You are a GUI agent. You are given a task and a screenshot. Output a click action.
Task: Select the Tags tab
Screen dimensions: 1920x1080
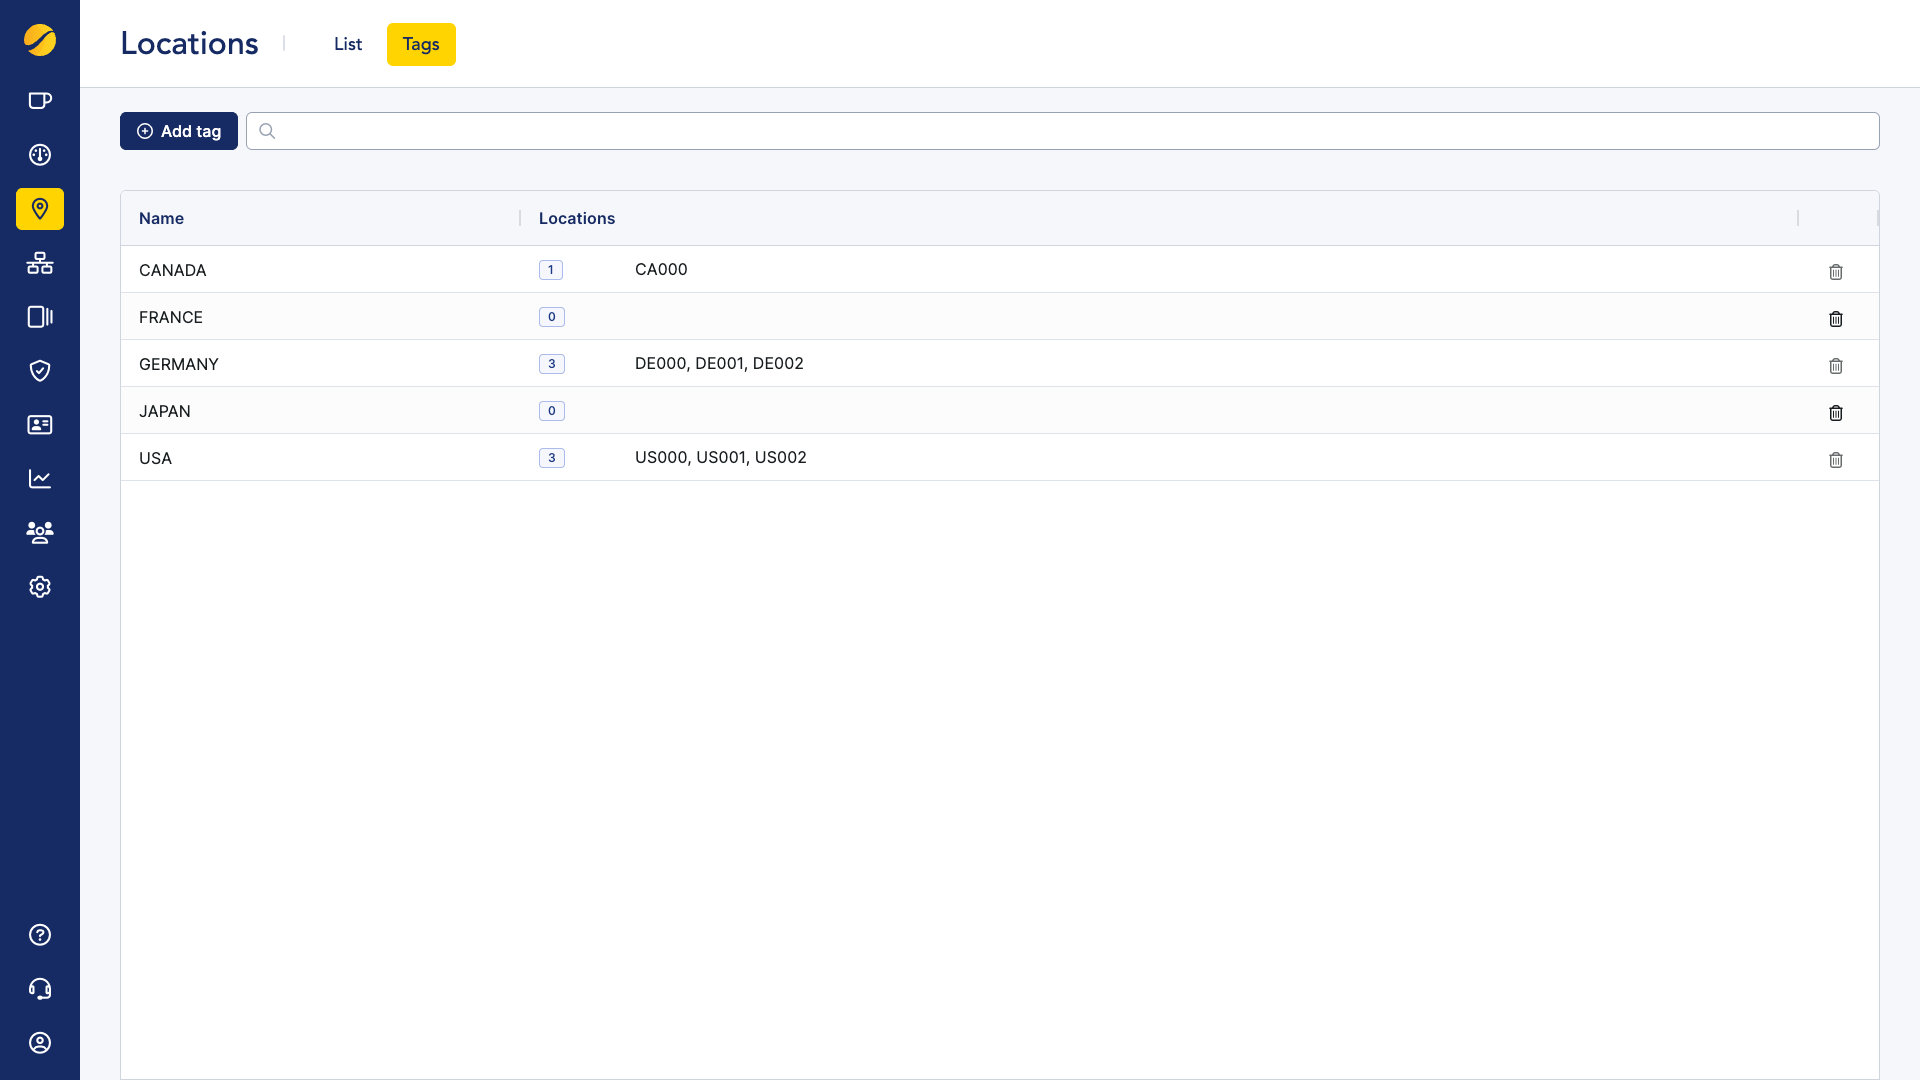(x=421, y=44)
